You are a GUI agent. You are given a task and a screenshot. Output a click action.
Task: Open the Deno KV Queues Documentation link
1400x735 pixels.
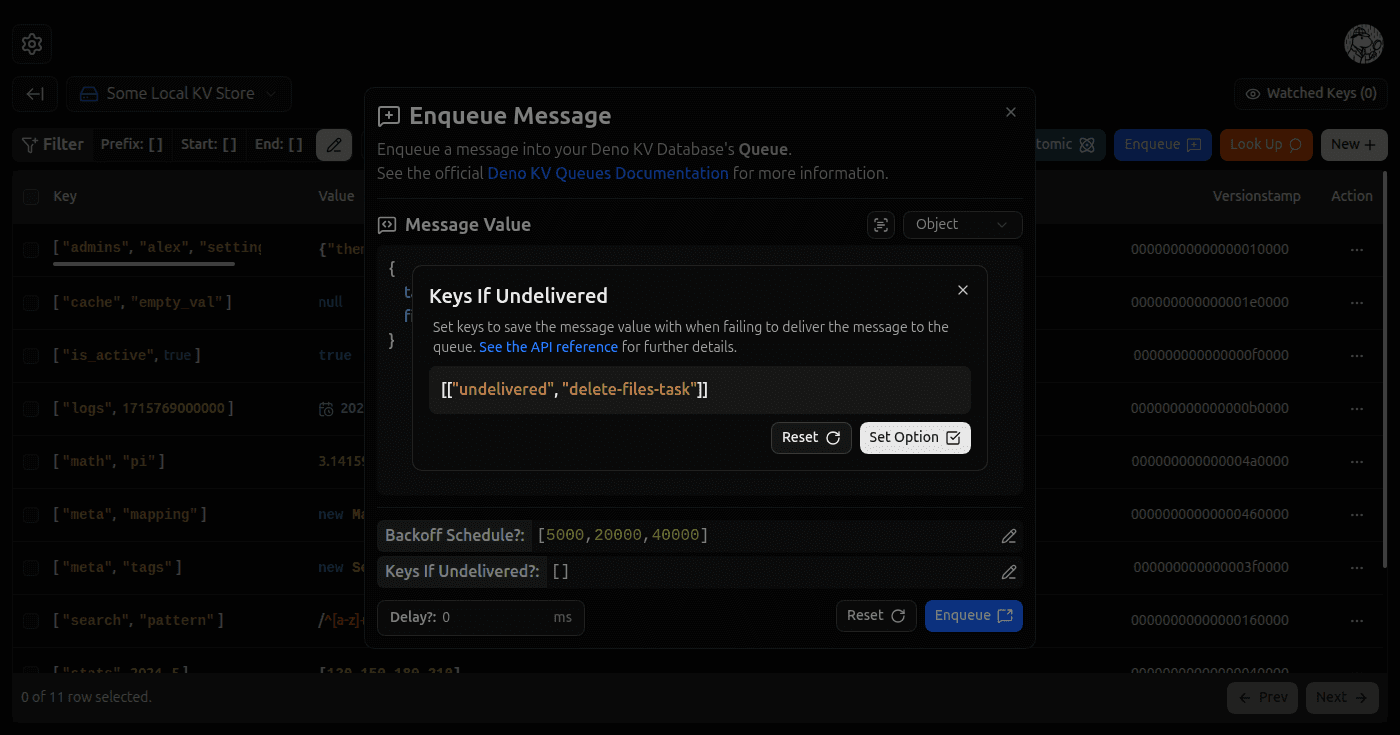pyautogui.click(x=608, y=173)
